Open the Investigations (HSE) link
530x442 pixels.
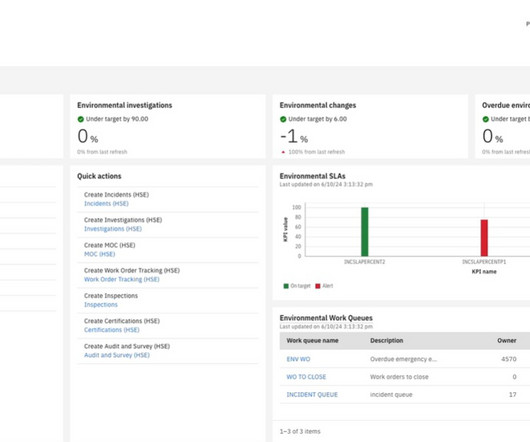click(x=113, y=229)
